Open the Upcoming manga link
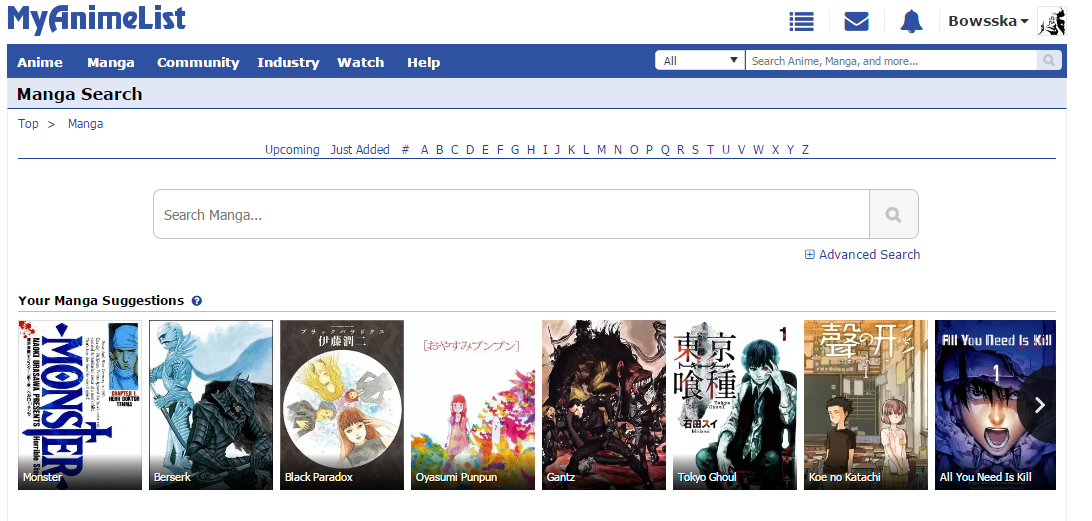Viewport: 1092px width, 521px height. coord(292,149)
